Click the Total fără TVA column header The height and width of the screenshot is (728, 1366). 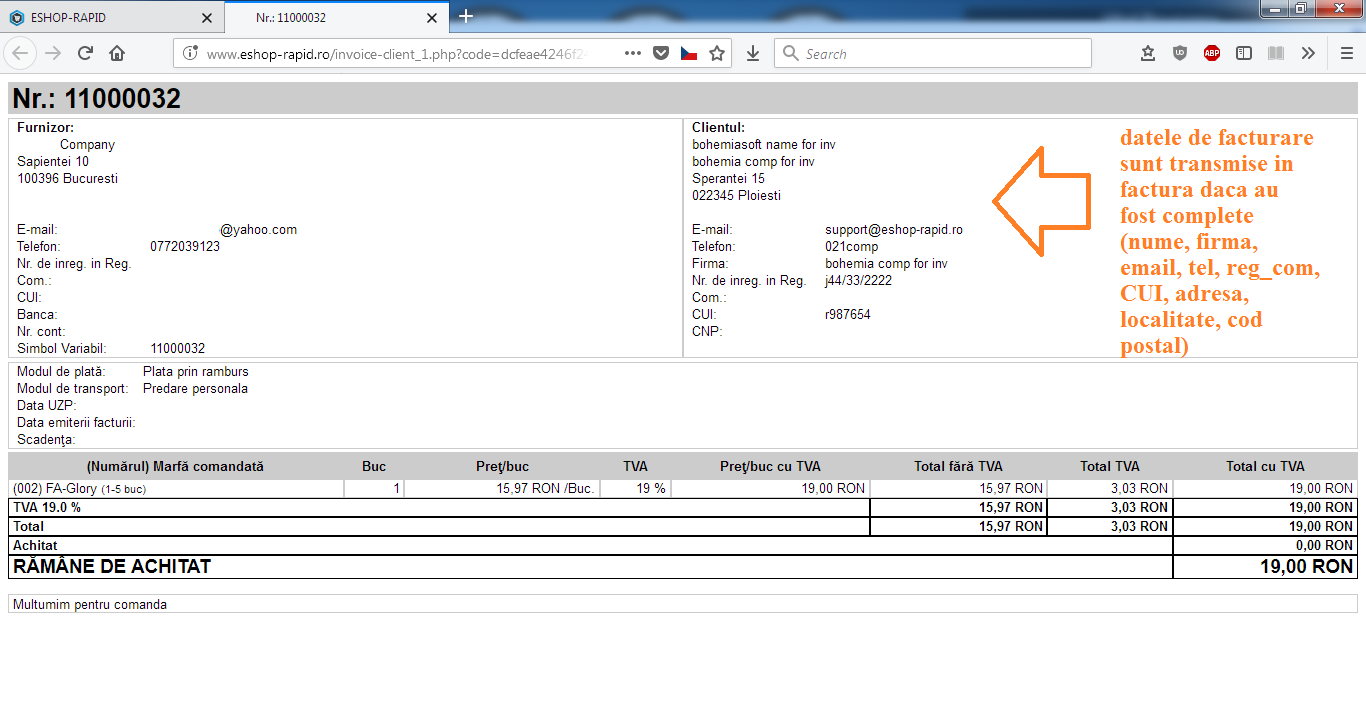(x=958, y=466)
